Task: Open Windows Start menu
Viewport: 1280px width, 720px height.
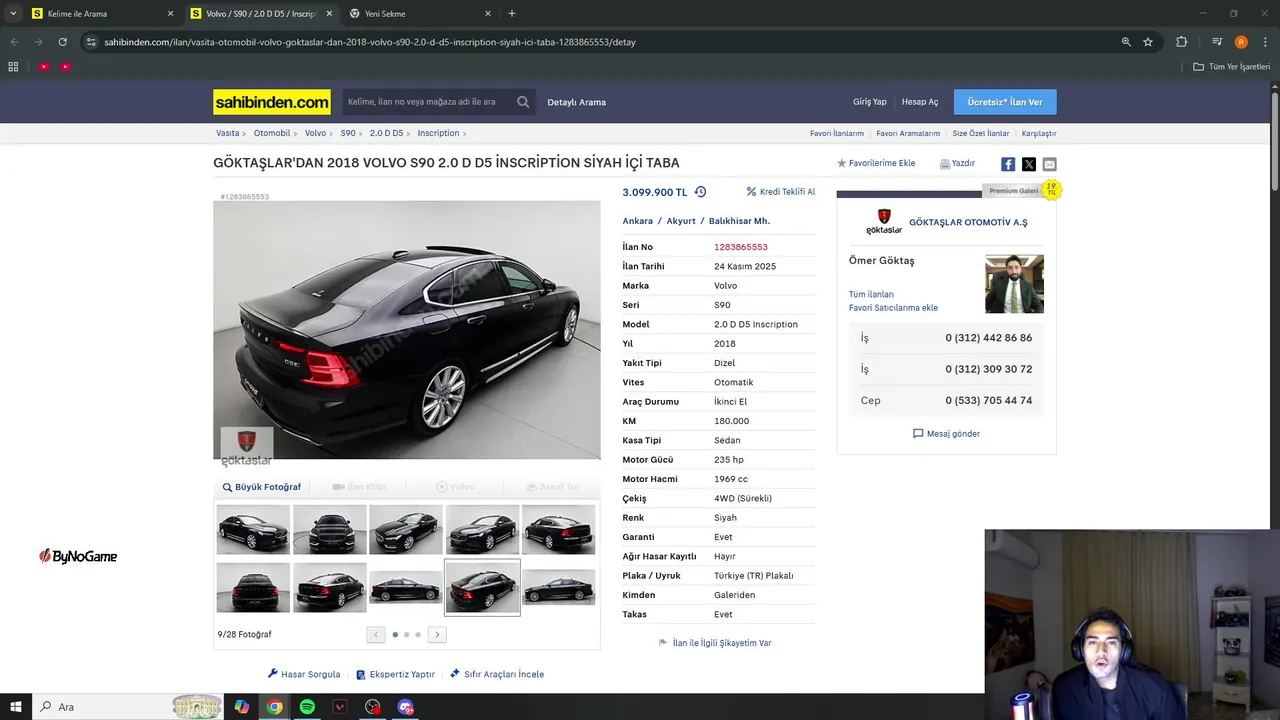Action: (16, 707)
